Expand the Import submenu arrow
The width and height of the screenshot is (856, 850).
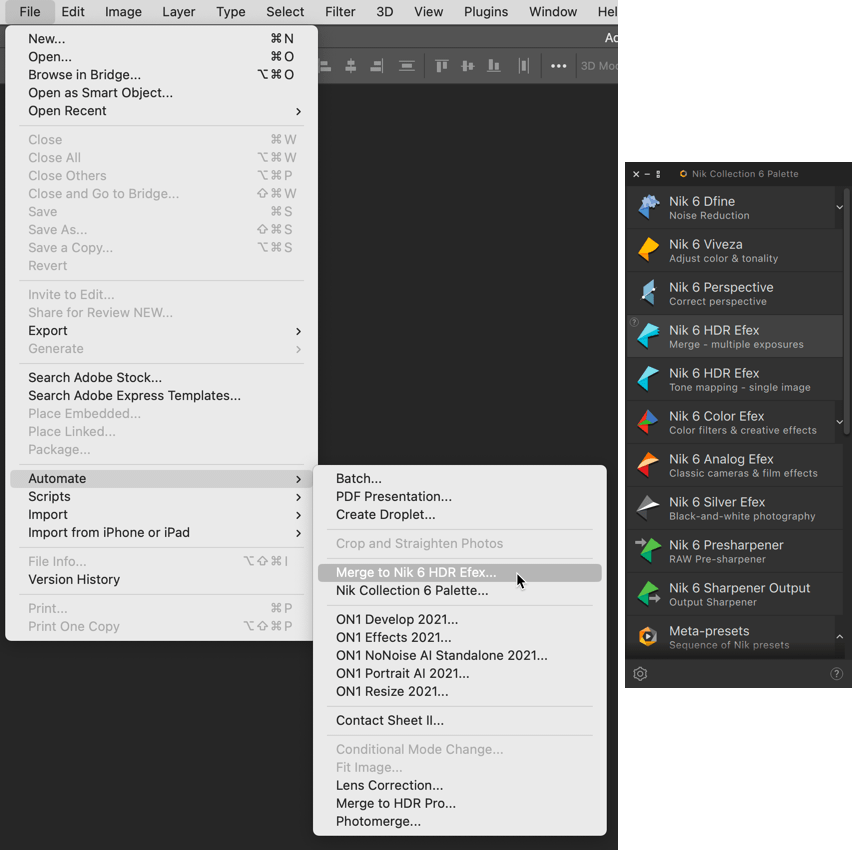[298, 515]
